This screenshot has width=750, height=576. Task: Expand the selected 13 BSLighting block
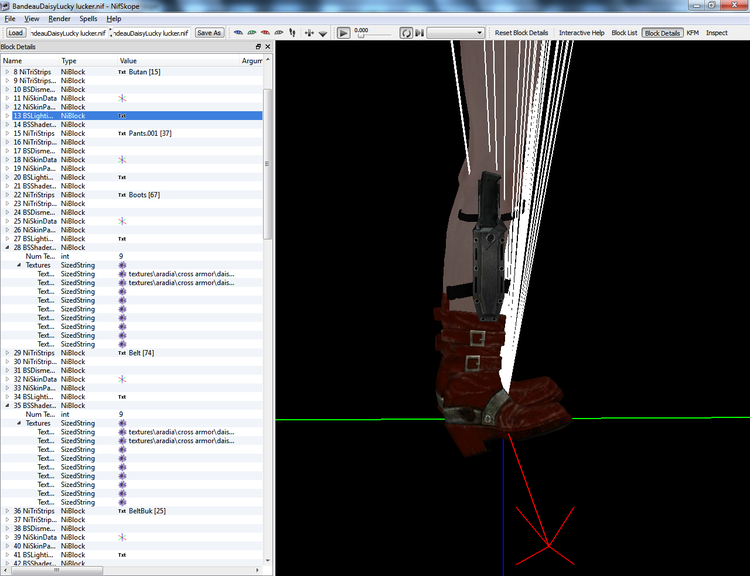coord(7,116)
